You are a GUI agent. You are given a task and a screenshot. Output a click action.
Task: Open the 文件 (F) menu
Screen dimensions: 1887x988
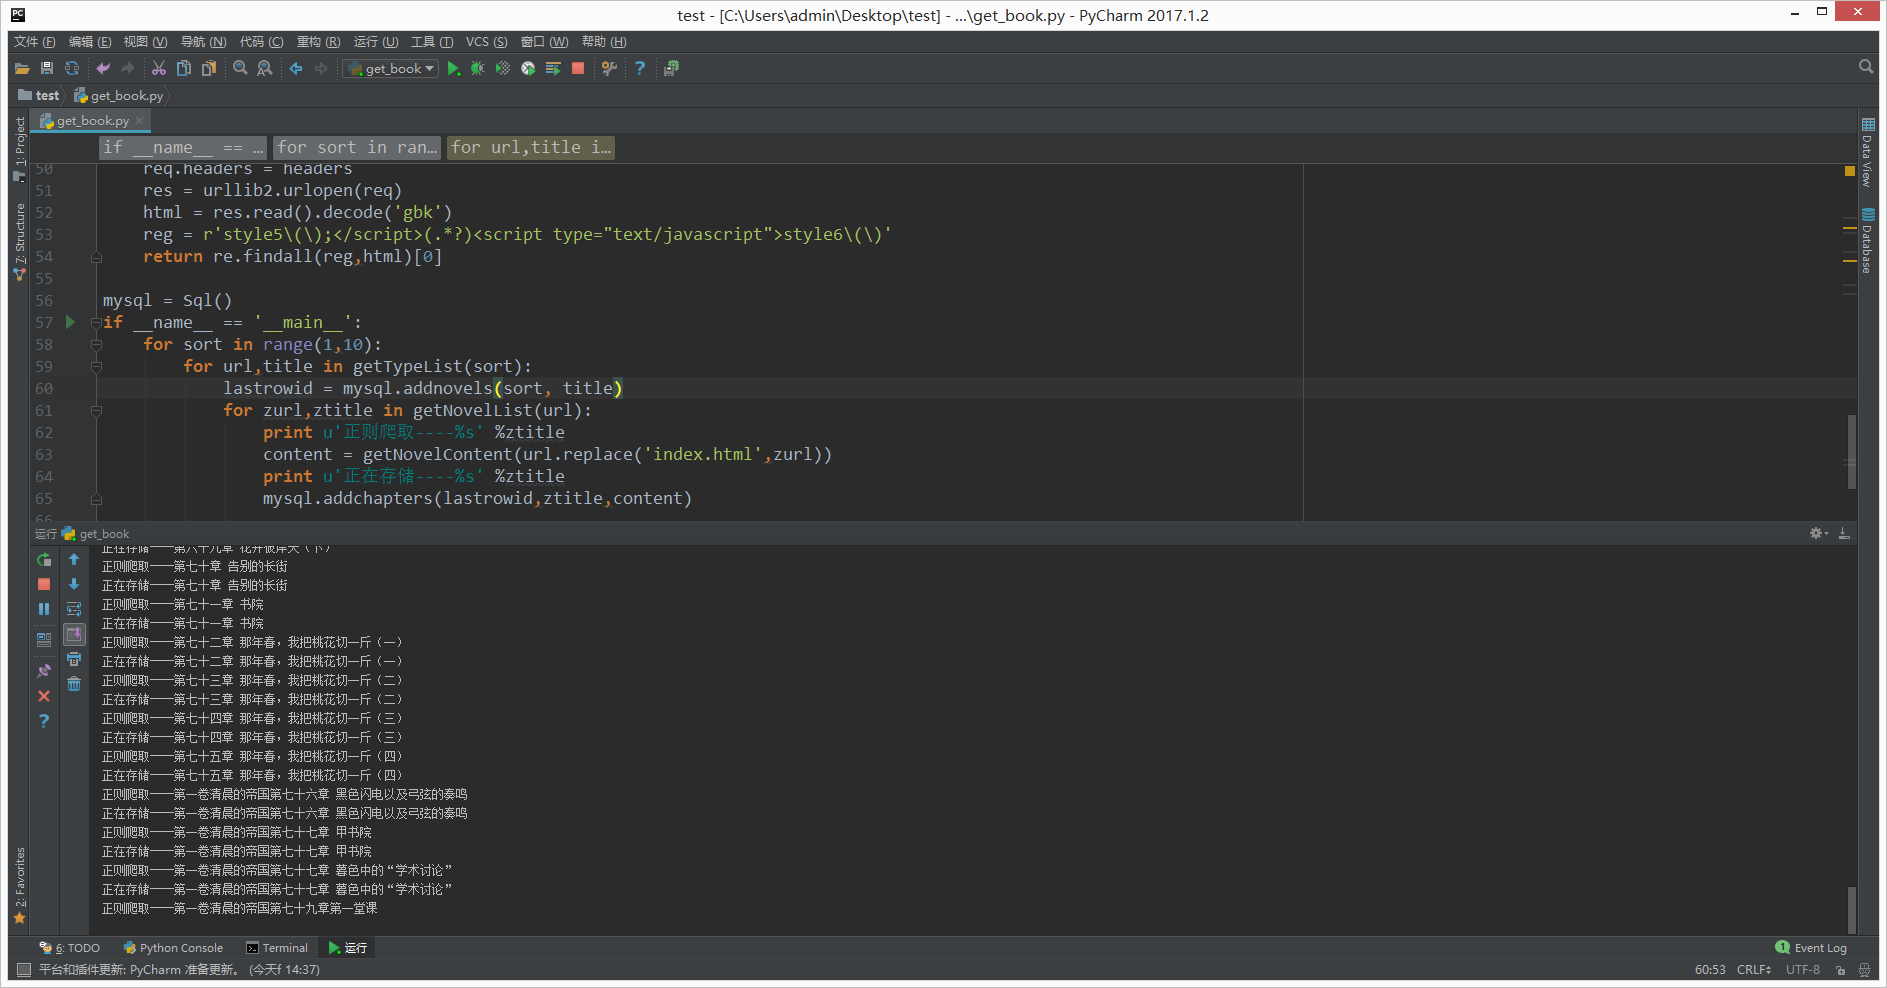click(x=35, y=42)
